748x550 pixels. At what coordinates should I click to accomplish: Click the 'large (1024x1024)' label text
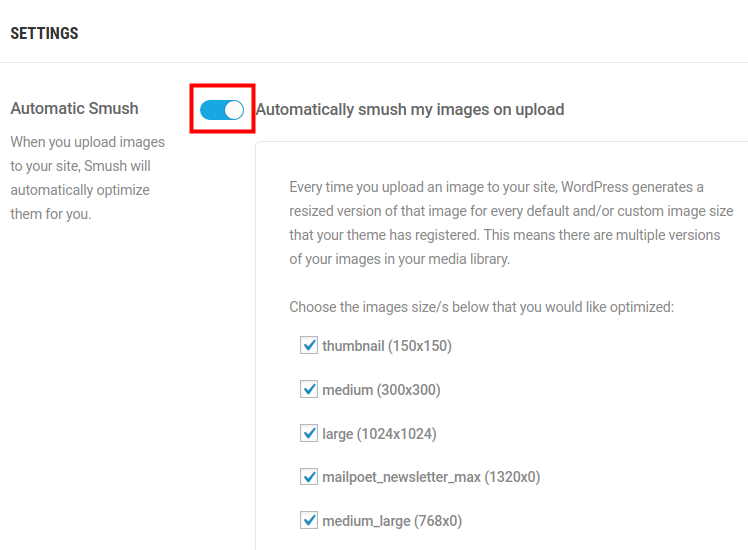379,434
